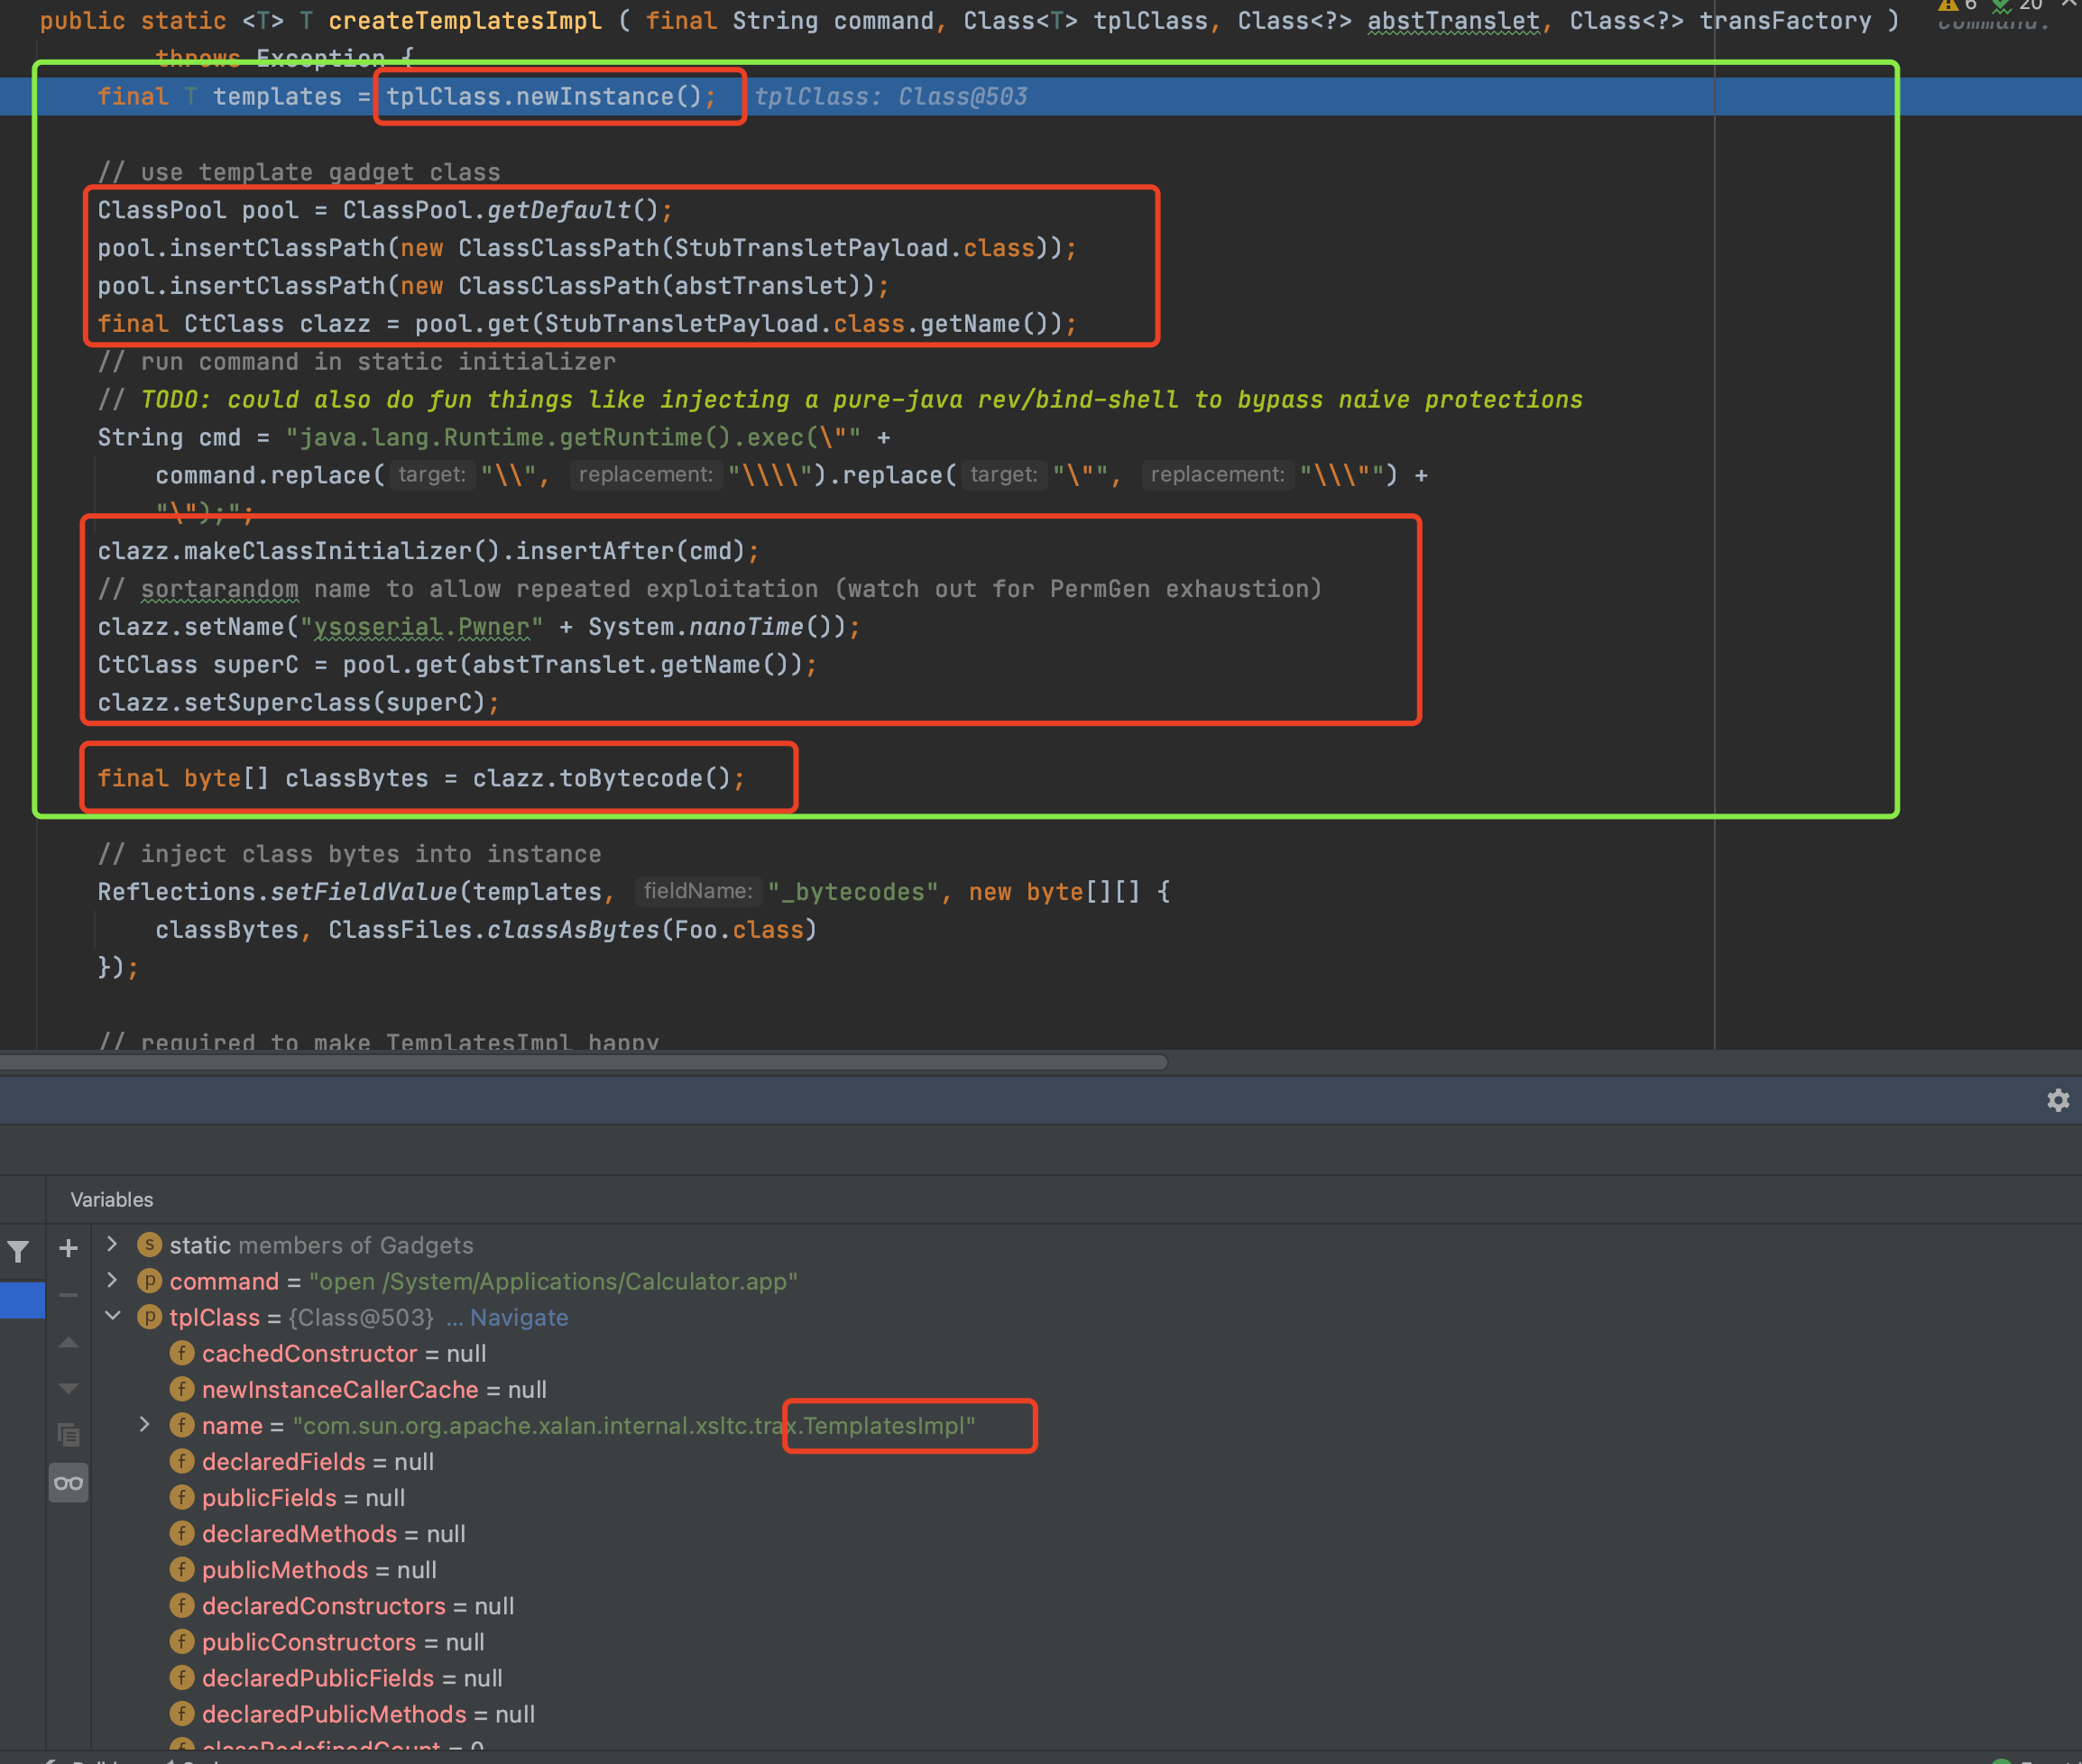
Task: Click inline hint 'tplClass: Class@503'
Action: tap(890, 96)
